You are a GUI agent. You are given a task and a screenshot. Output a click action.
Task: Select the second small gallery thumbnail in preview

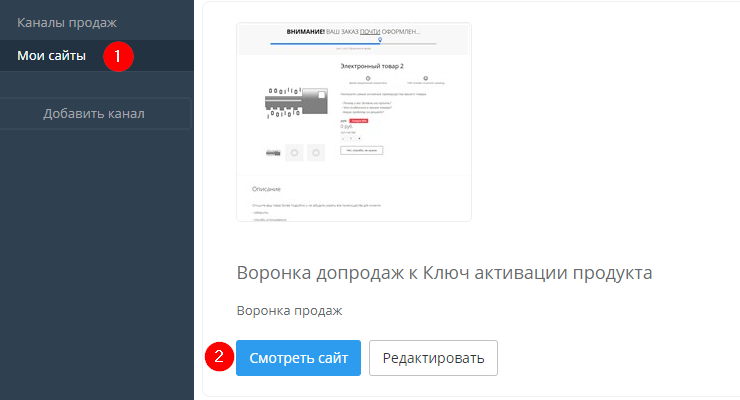(x=294, y=152)
